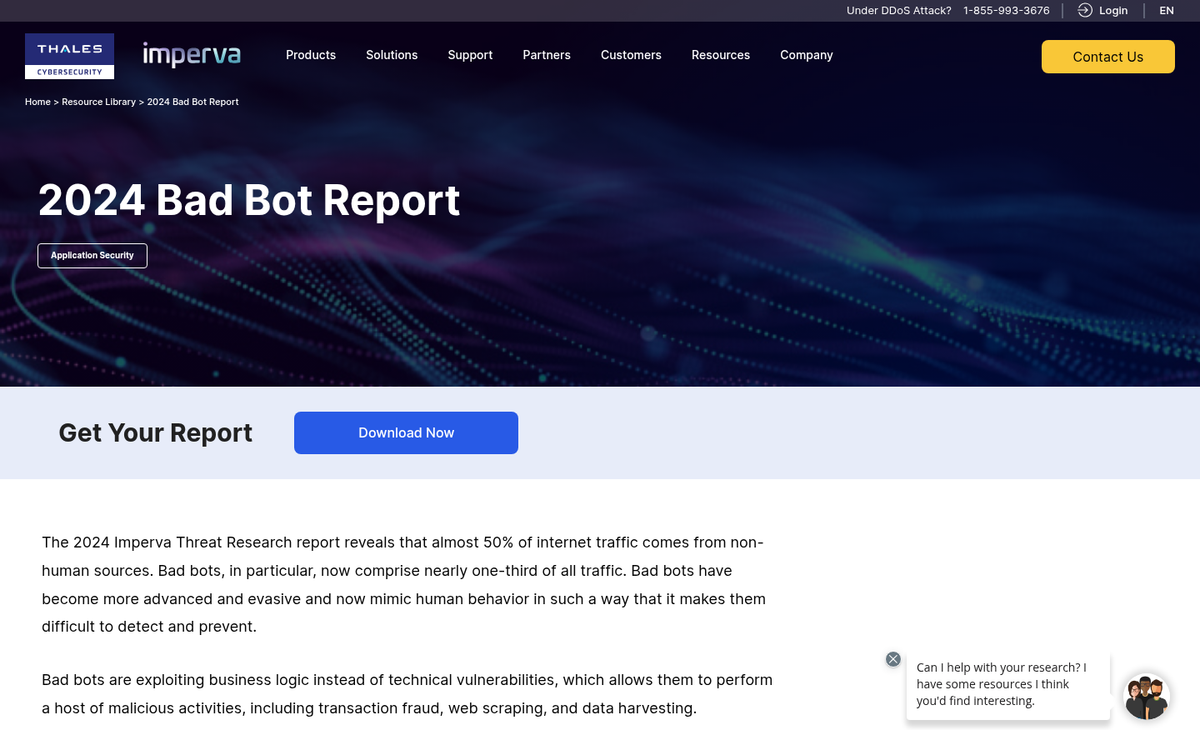Open the Resource Library breadcrumb
Image resolution: width=1200 pixels, height=750 pixels.
[99, 101]
